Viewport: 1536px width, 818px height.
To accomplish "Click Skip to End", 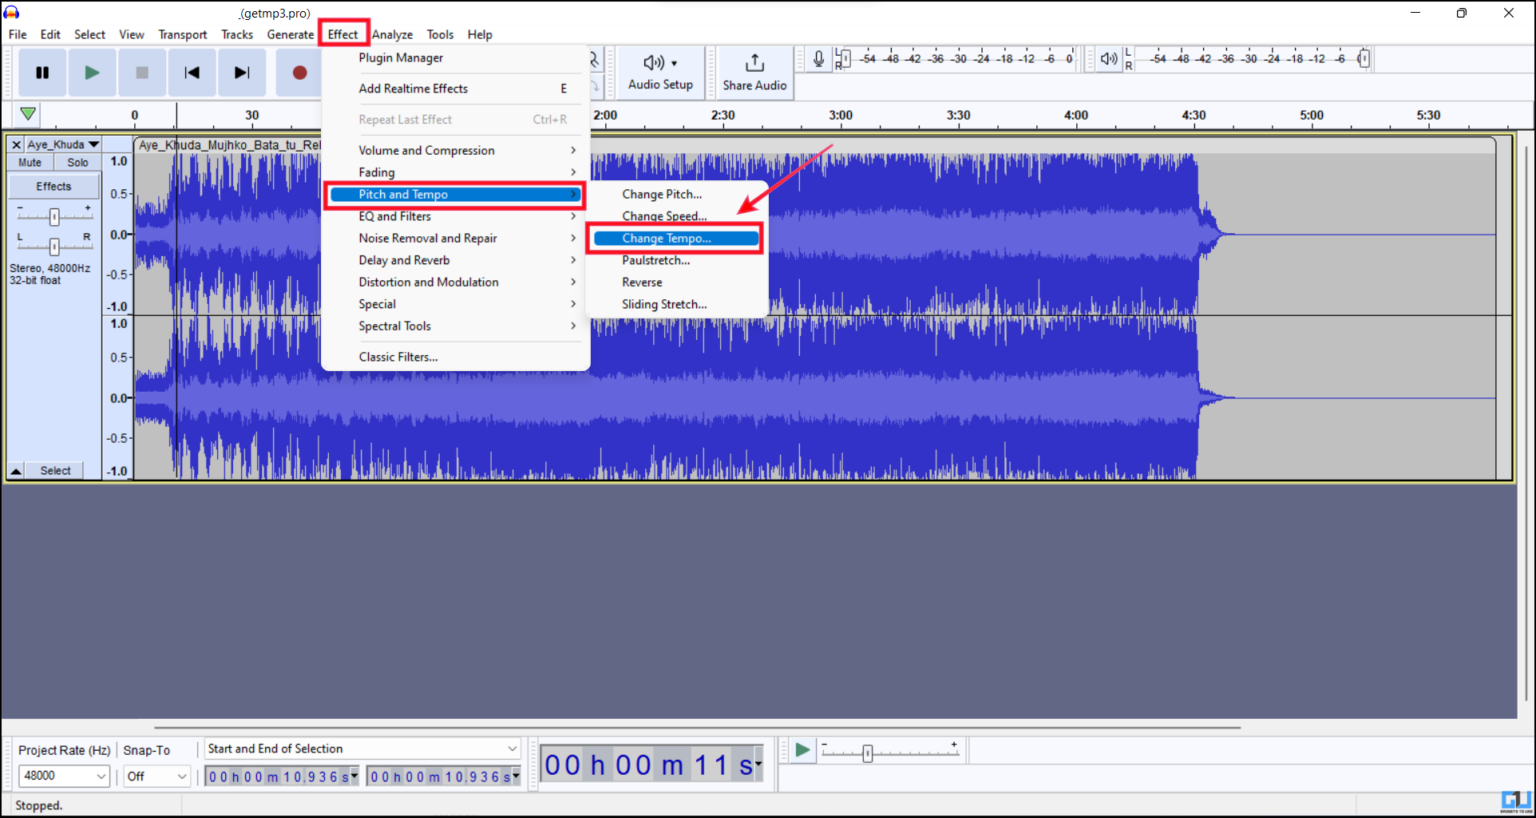I will pyautogui.click(x=241, y=72).
